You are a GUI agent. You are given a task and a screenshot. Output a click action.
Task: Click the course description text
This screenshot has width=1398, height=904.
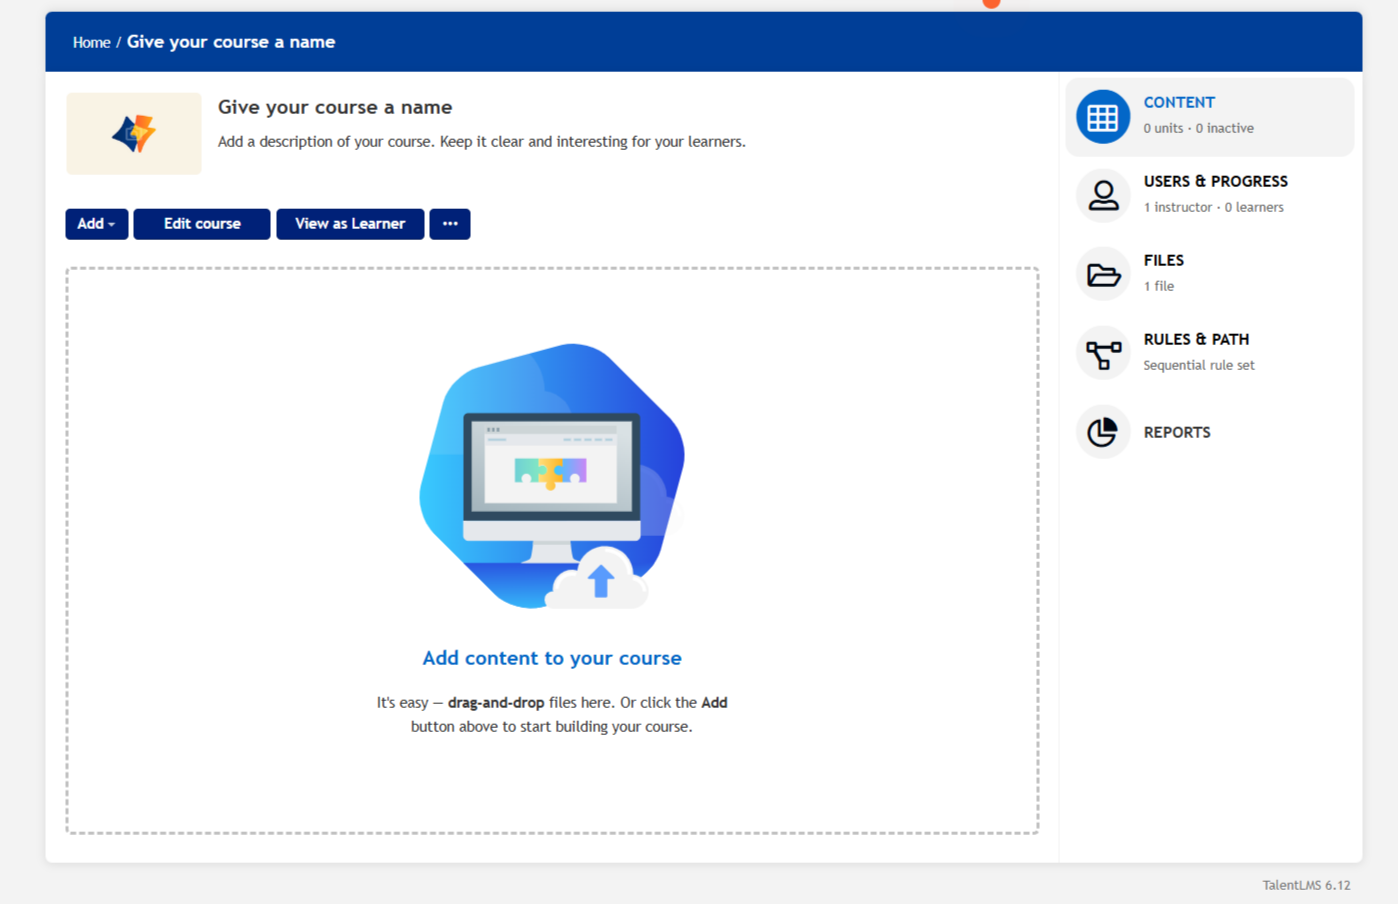click(x=481, y=142)
